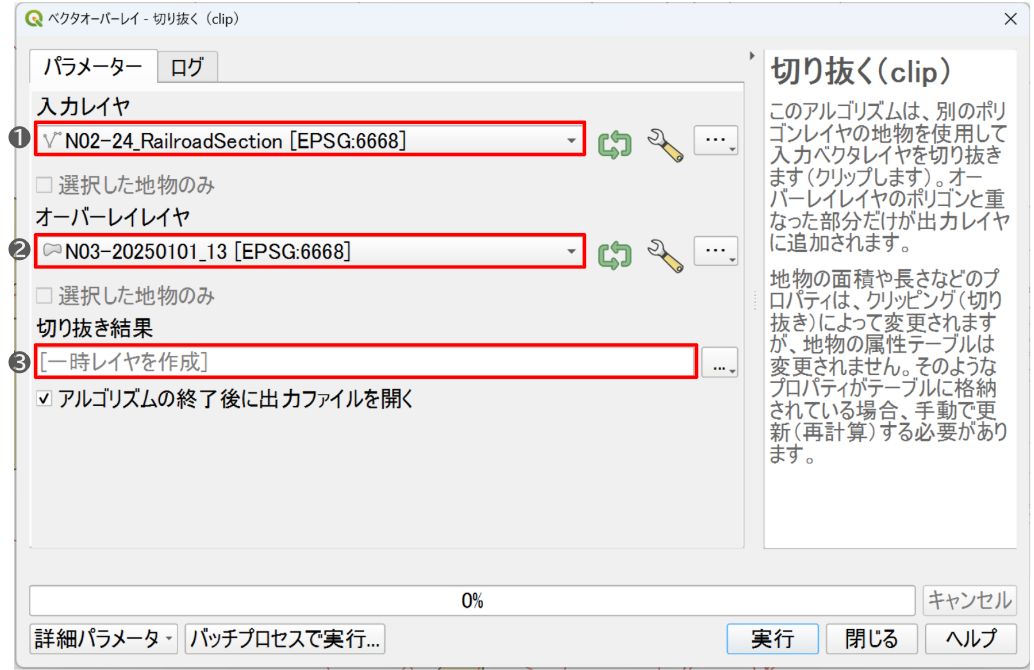Screen dimensions: 1034x670
Task: Click the iterate-over-features icon for overlay layer
Action: click(x=615, y=255)
